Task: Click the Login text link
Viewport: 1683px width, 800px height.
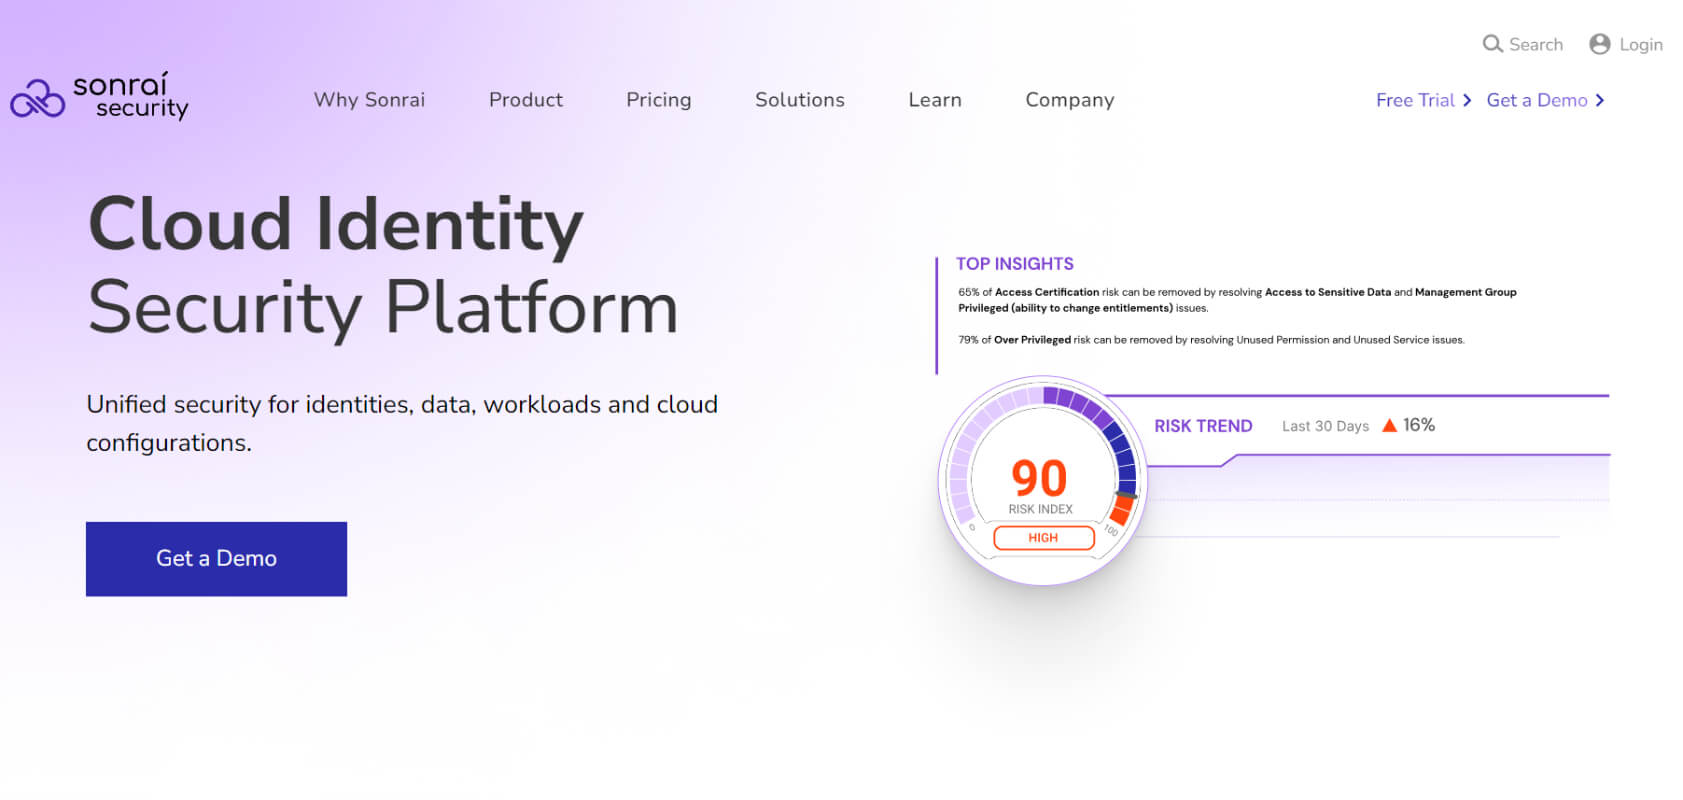Action: coord(1641,44)
